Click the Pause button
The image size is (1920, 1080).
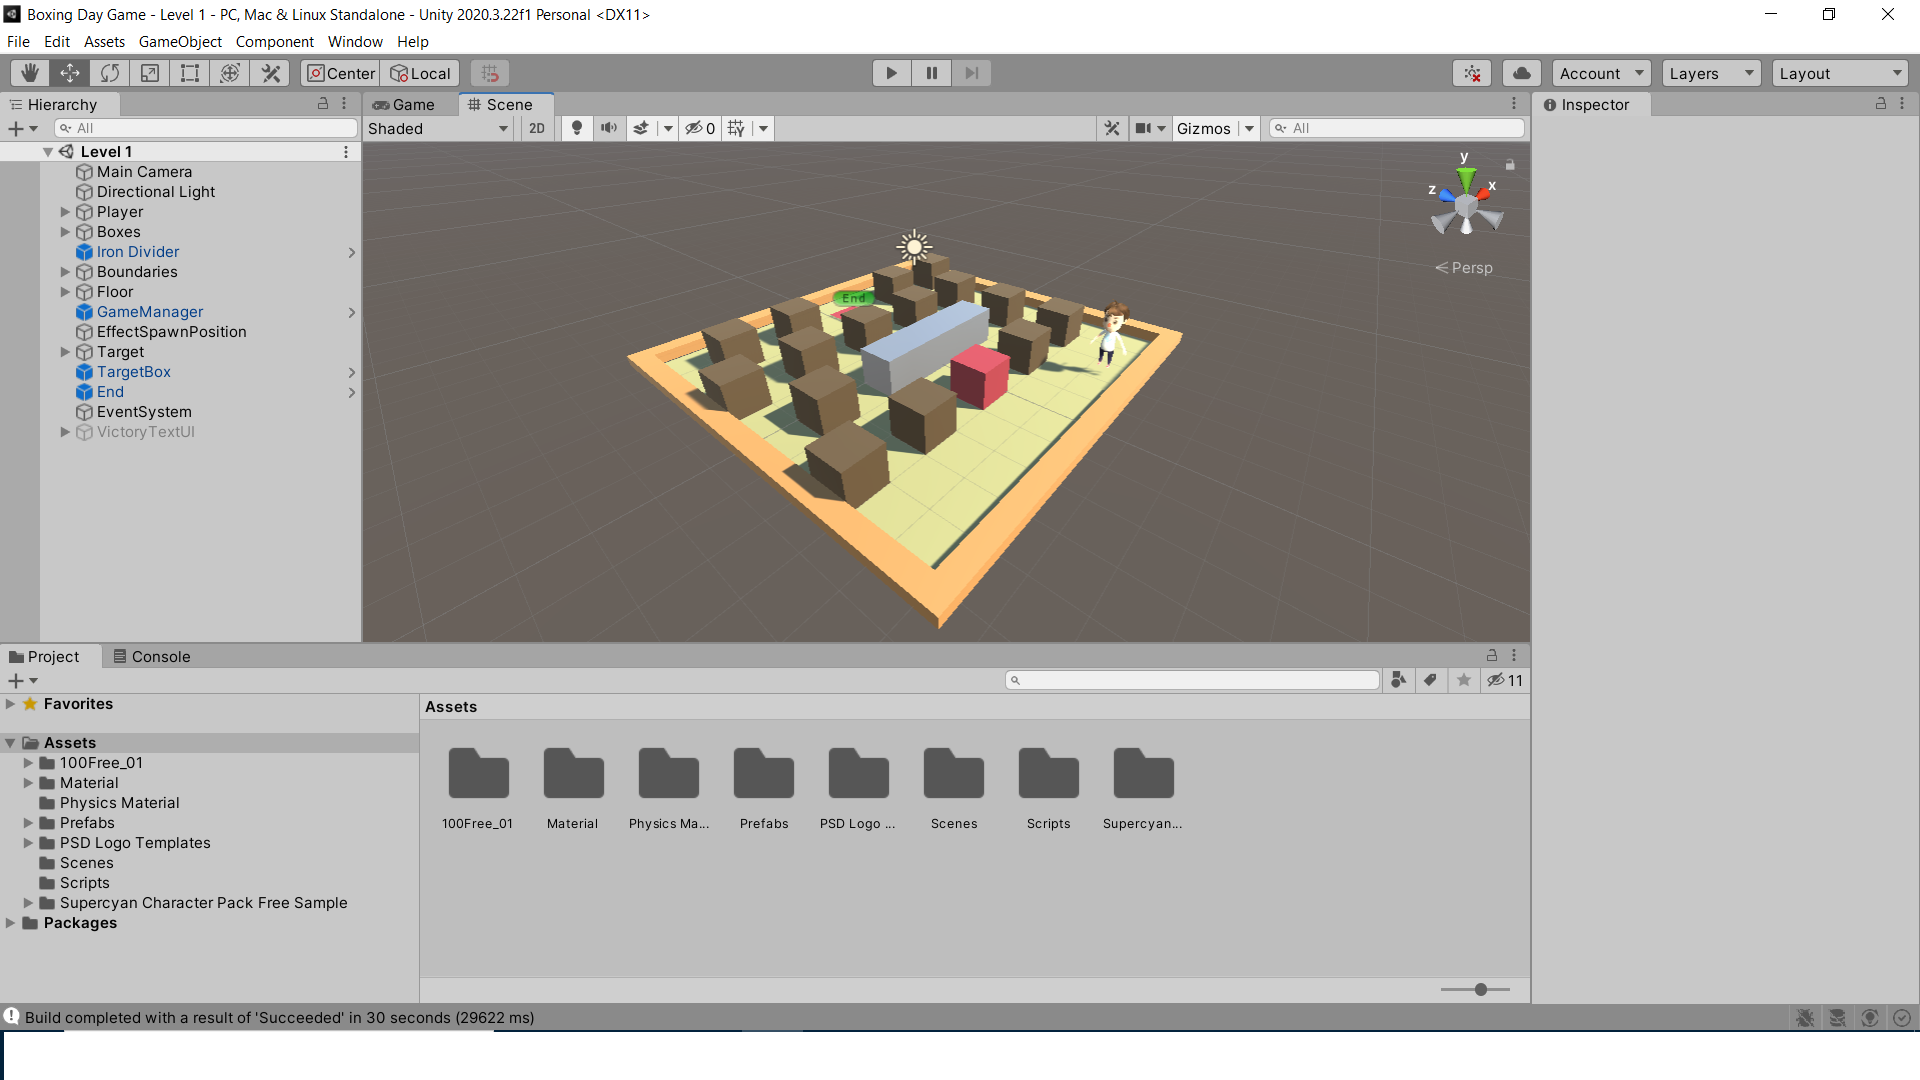coord(931,72)
